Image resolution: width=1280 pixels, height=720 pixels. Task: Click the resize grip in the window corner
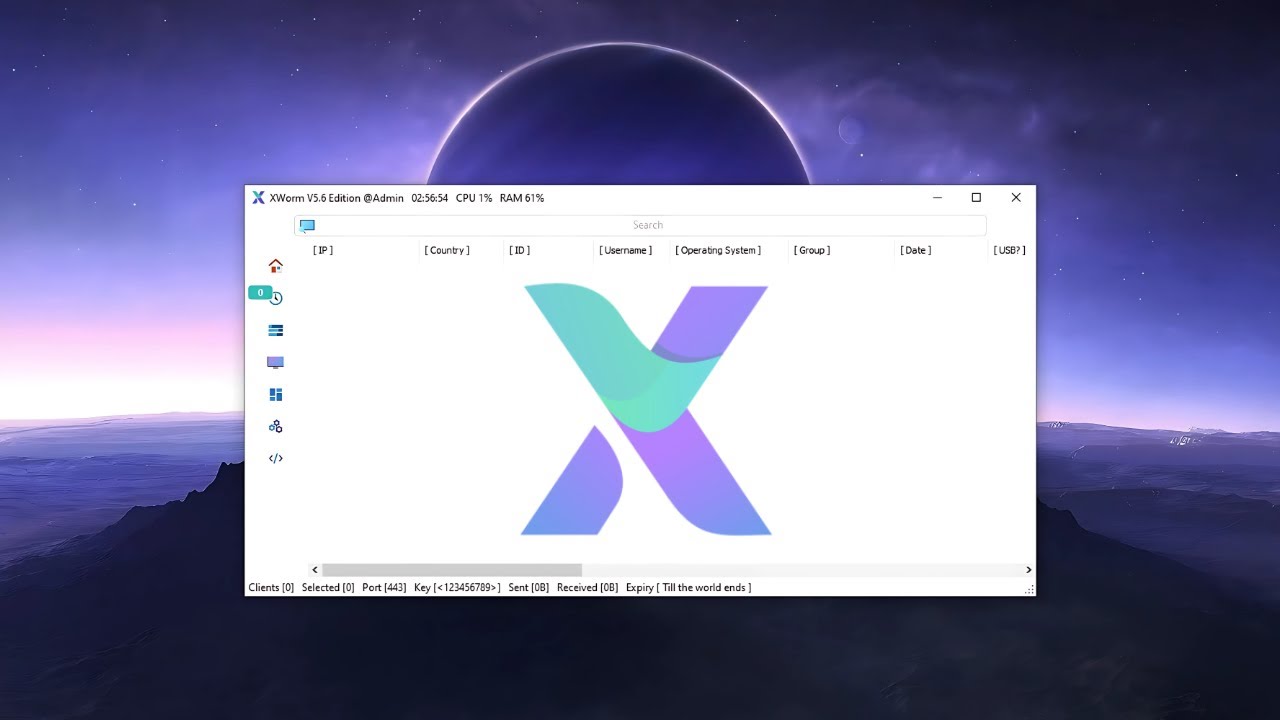click(1029, 590)
